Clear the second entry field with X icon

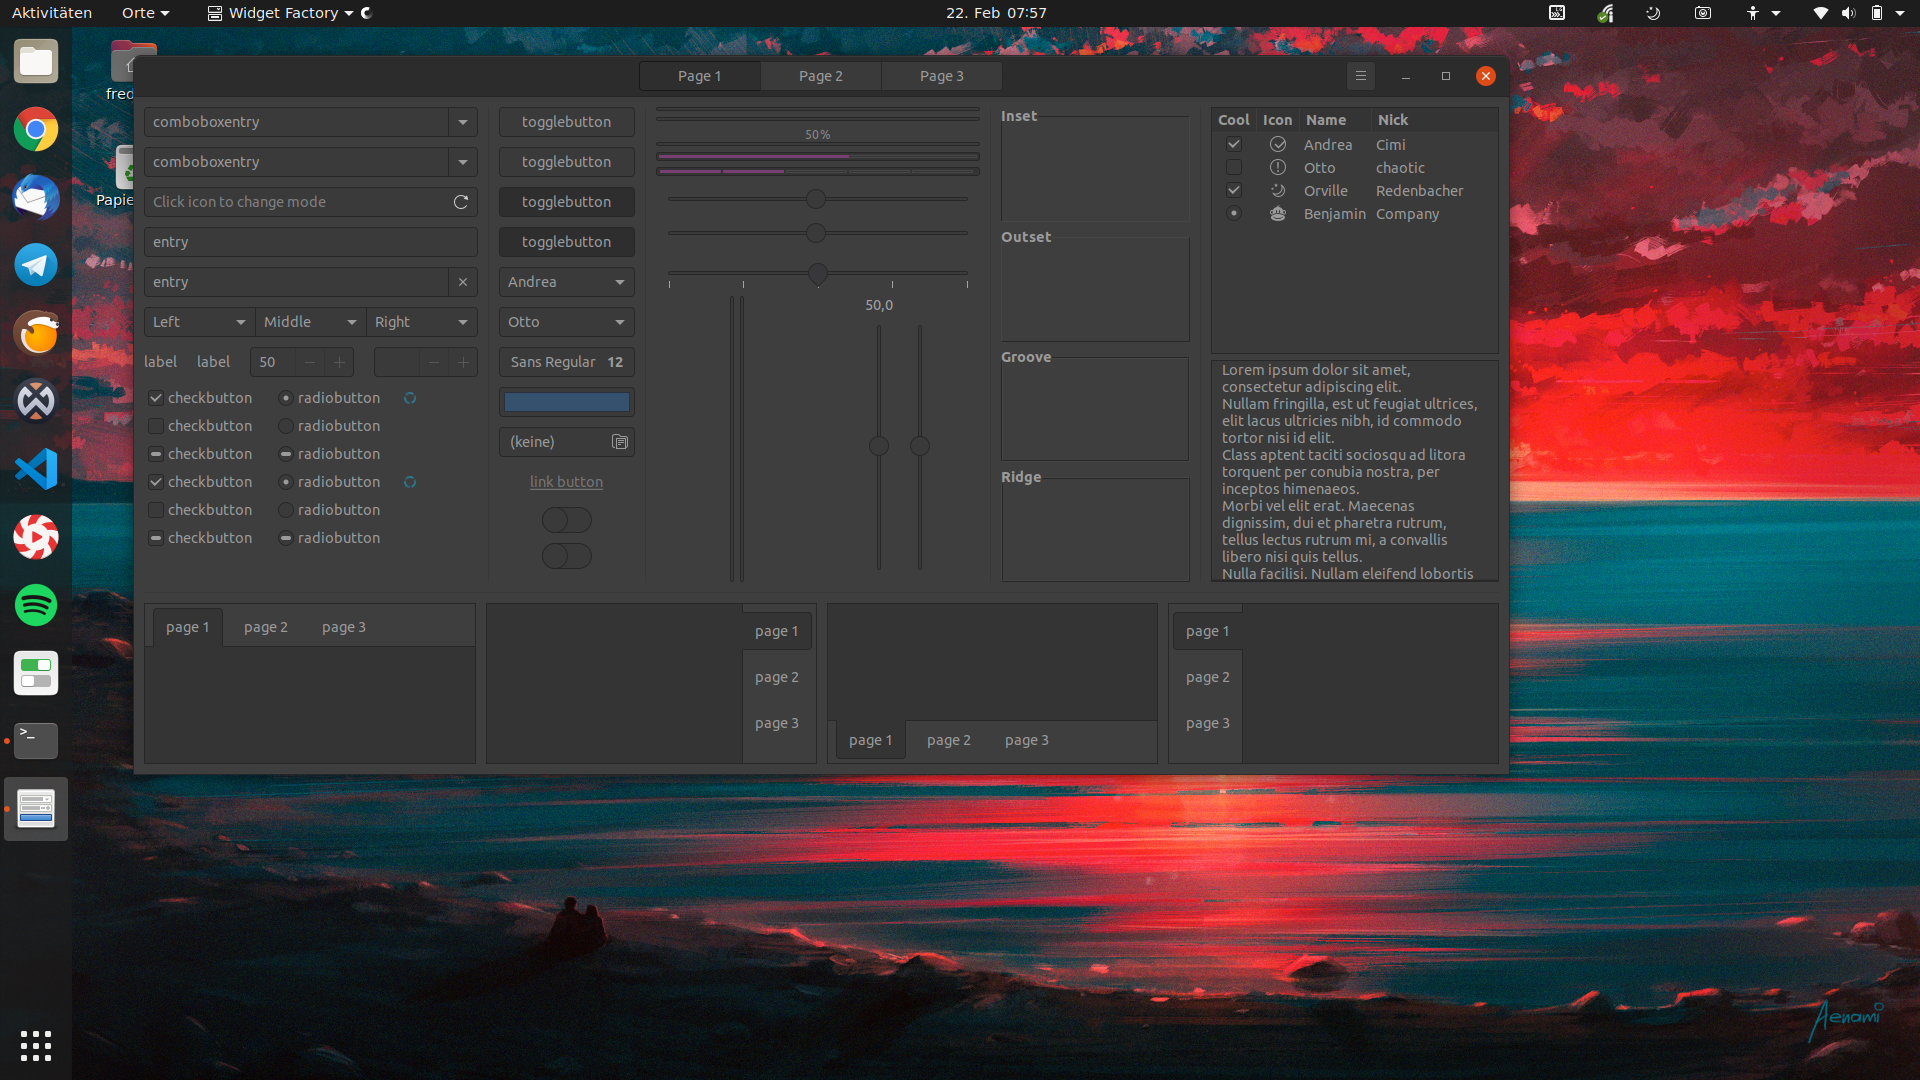point(463,282)
